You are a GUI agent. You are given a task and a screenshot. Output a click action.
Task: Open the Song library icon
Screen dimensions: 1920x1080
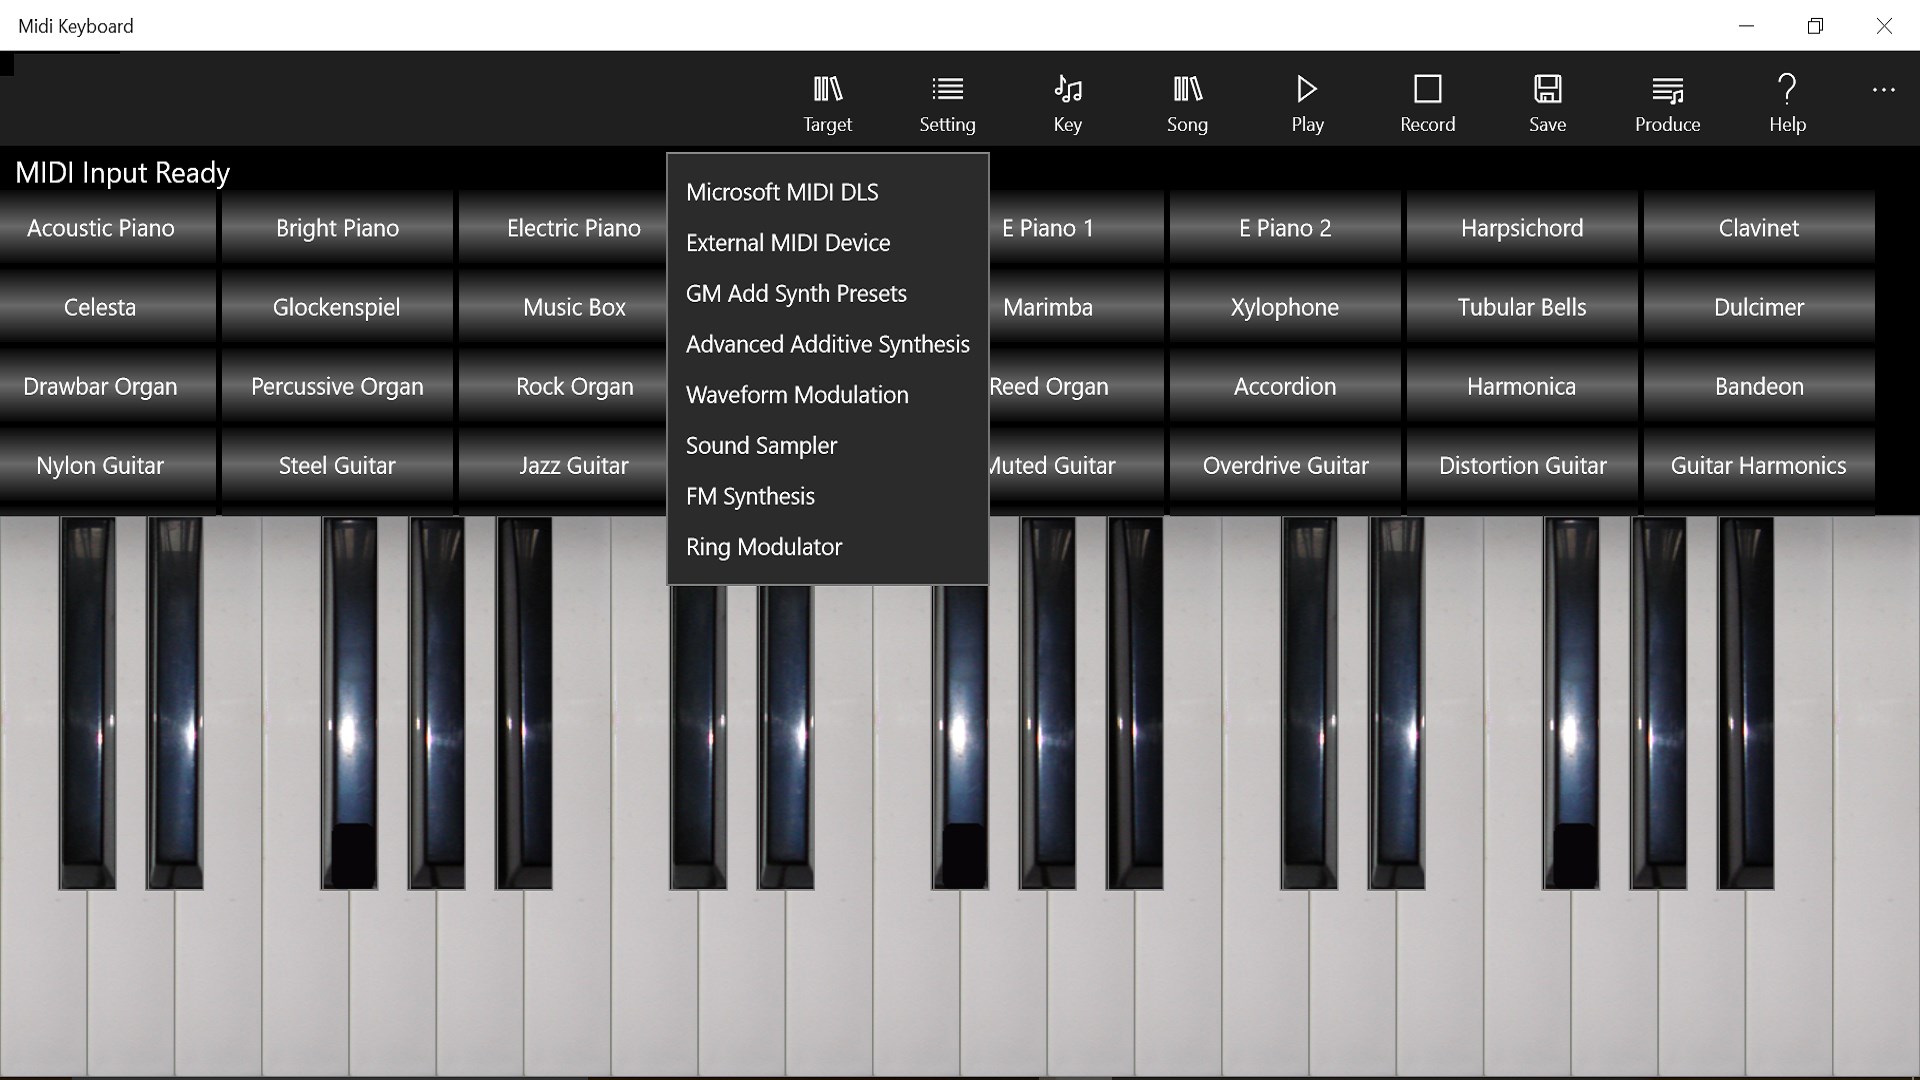pyautogui.click(x=1187, y=90)
